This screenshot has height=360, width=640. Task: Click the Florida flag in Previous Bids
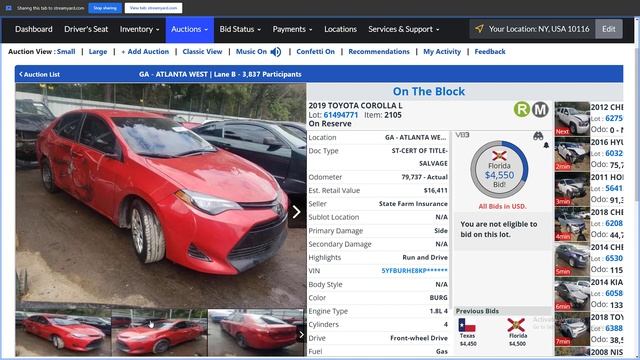(516, 325)
